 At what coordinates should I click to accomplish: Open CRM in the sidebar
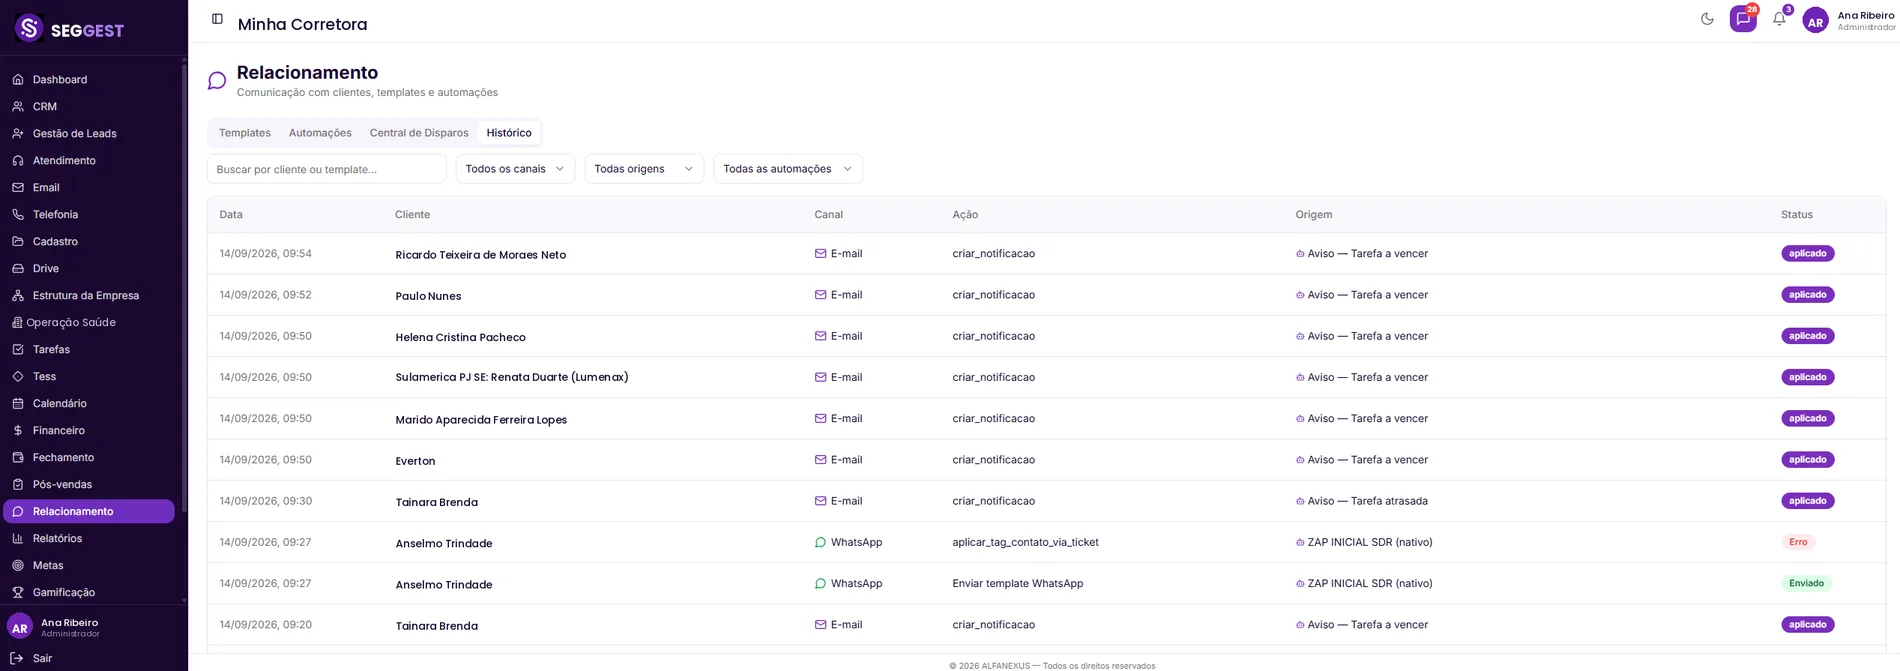(x=45, y=106)
